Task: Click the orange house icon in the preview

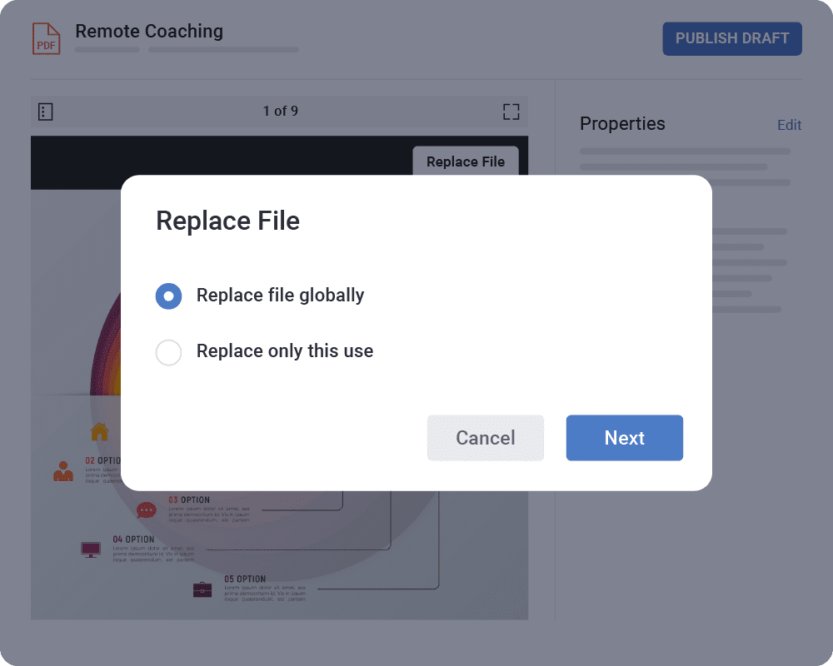Action: [x=99, y=429]
